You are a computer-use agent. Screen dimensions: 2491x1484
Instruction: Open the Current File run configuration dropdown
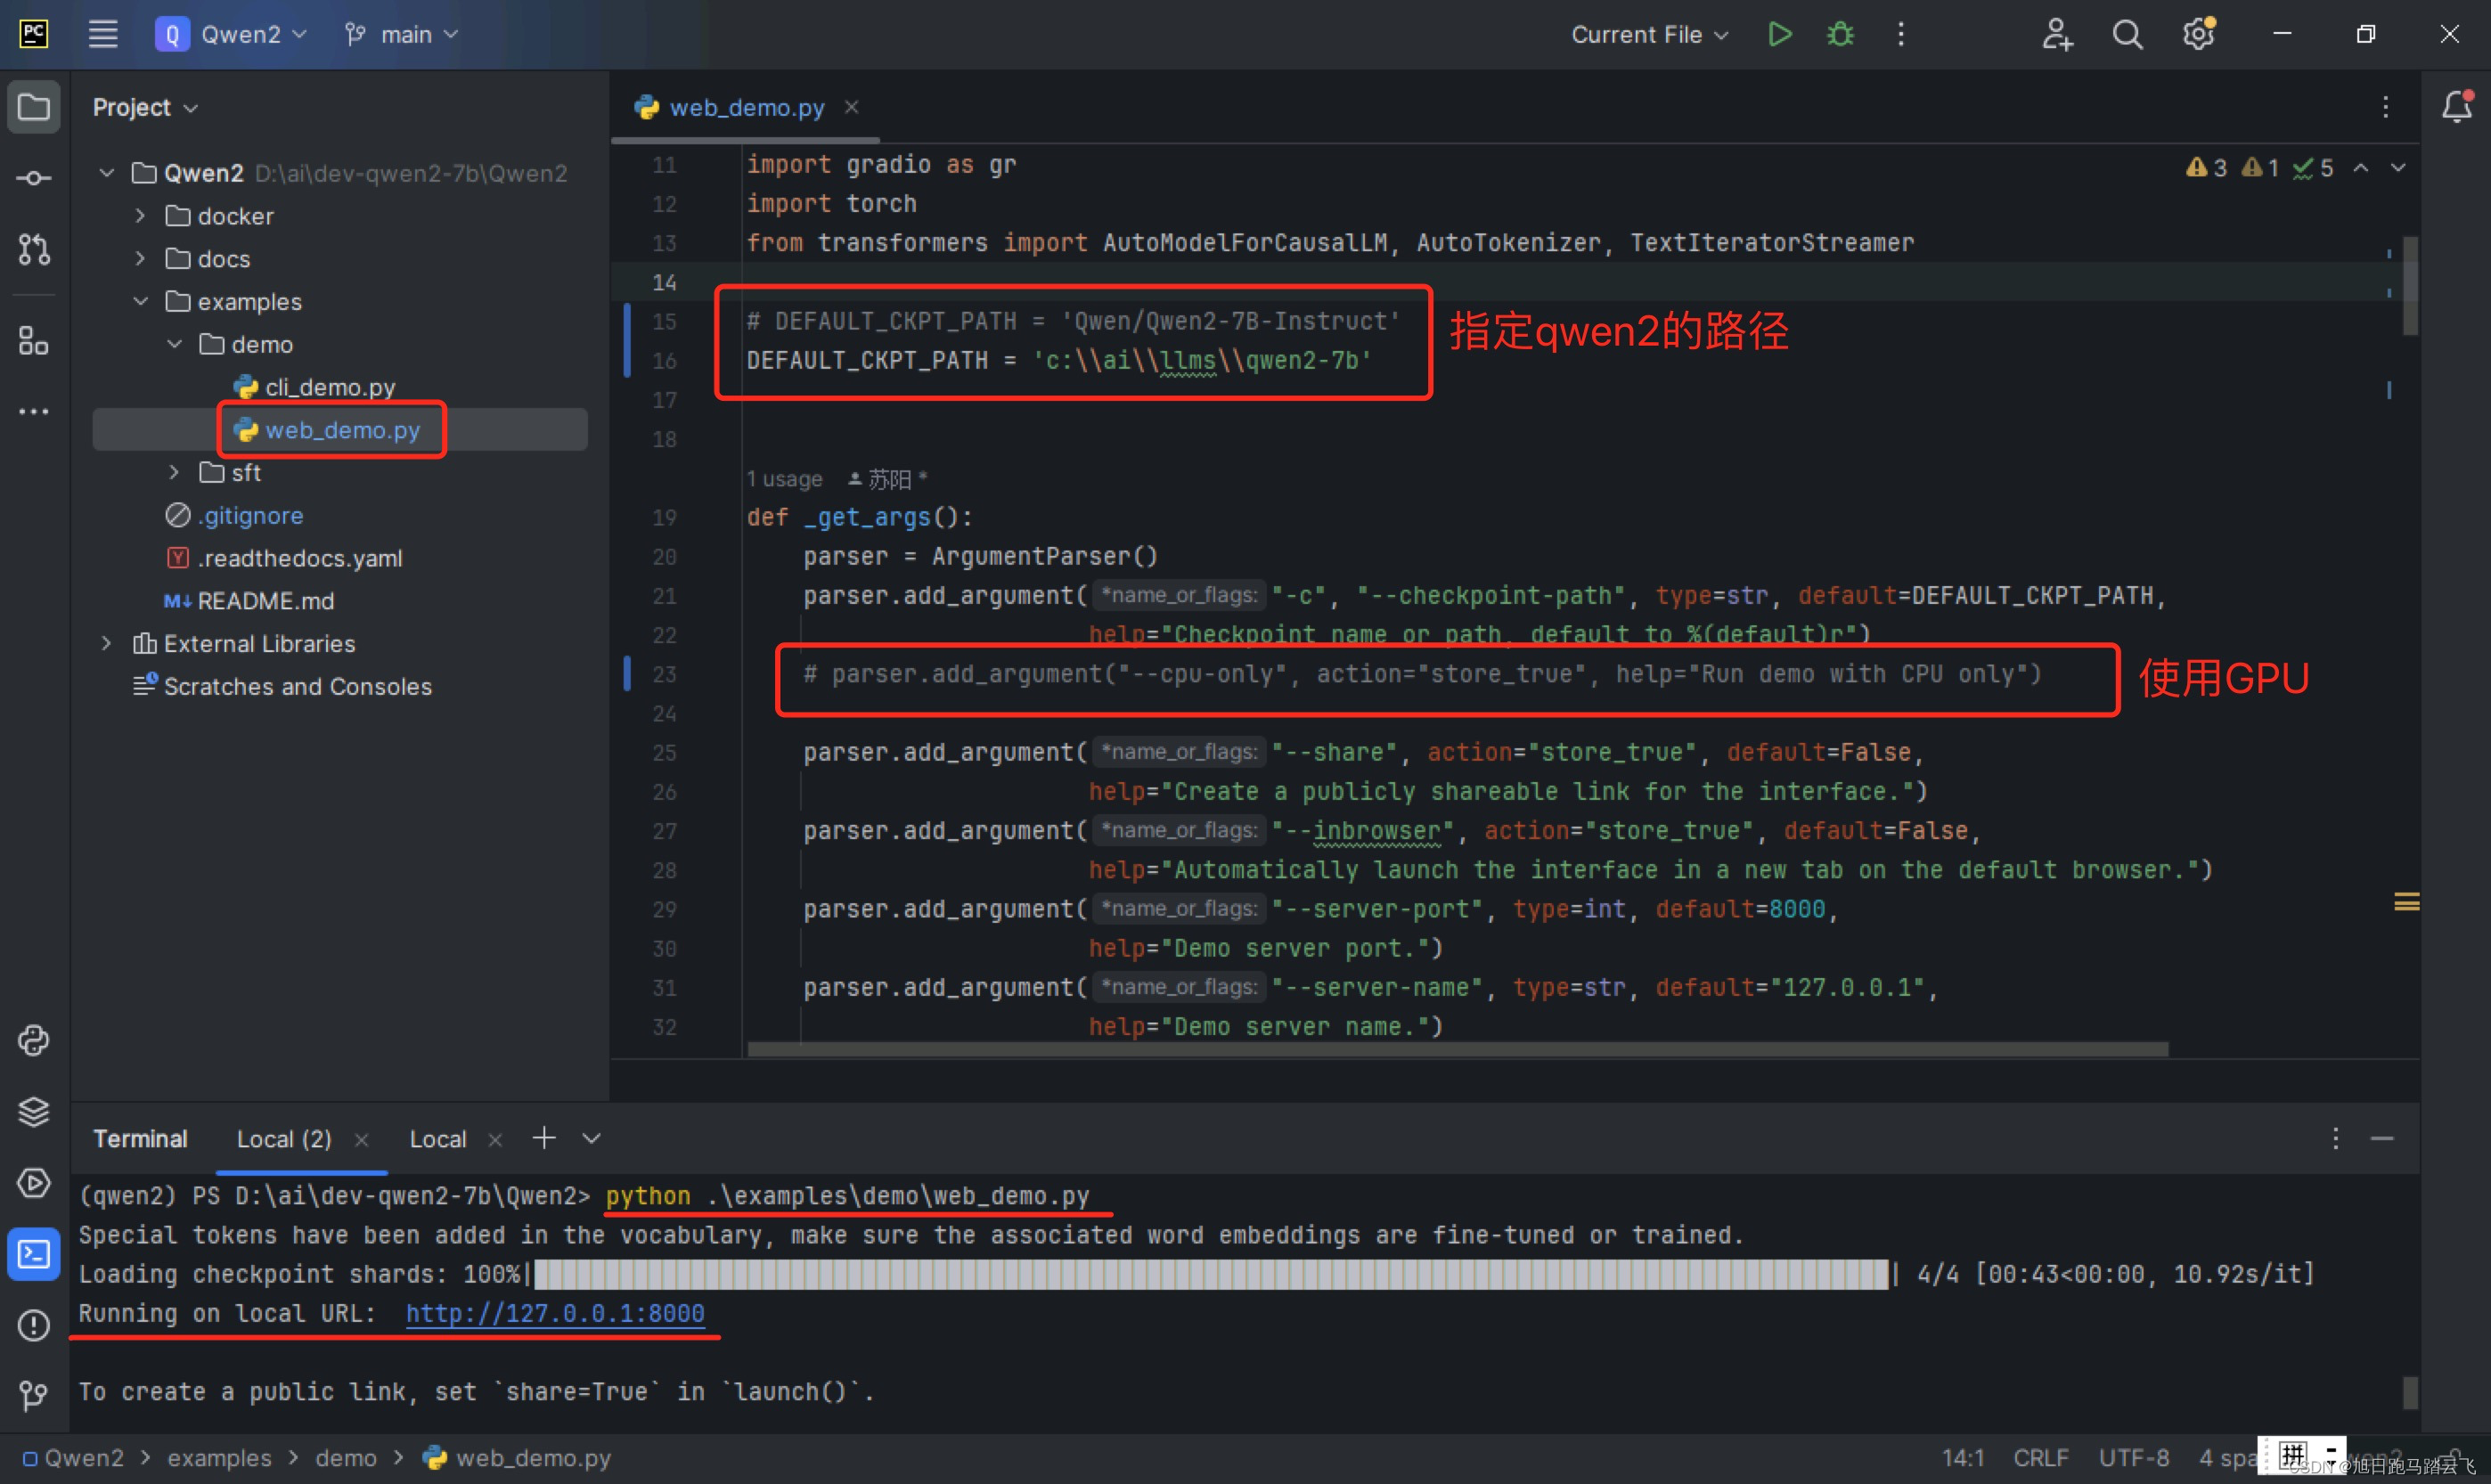click(x=1648, y=34)
